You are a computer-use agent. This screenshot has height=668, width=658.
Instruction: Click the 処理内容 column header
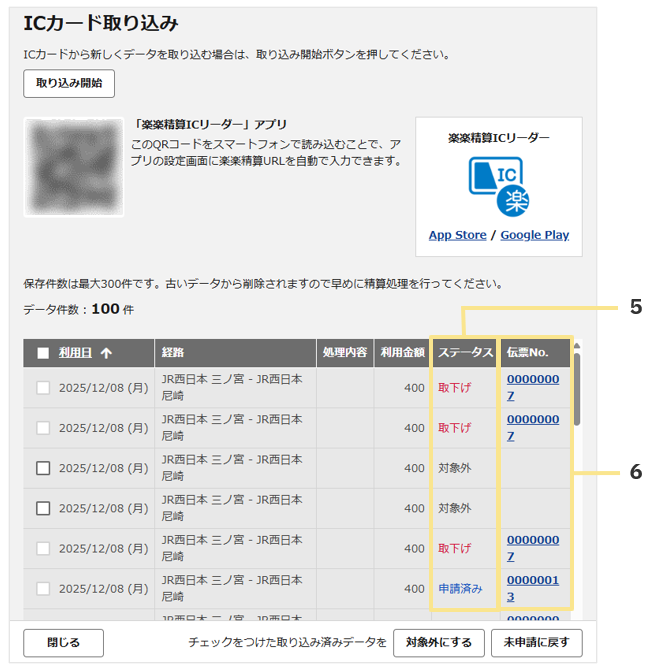tap(345, 353)
